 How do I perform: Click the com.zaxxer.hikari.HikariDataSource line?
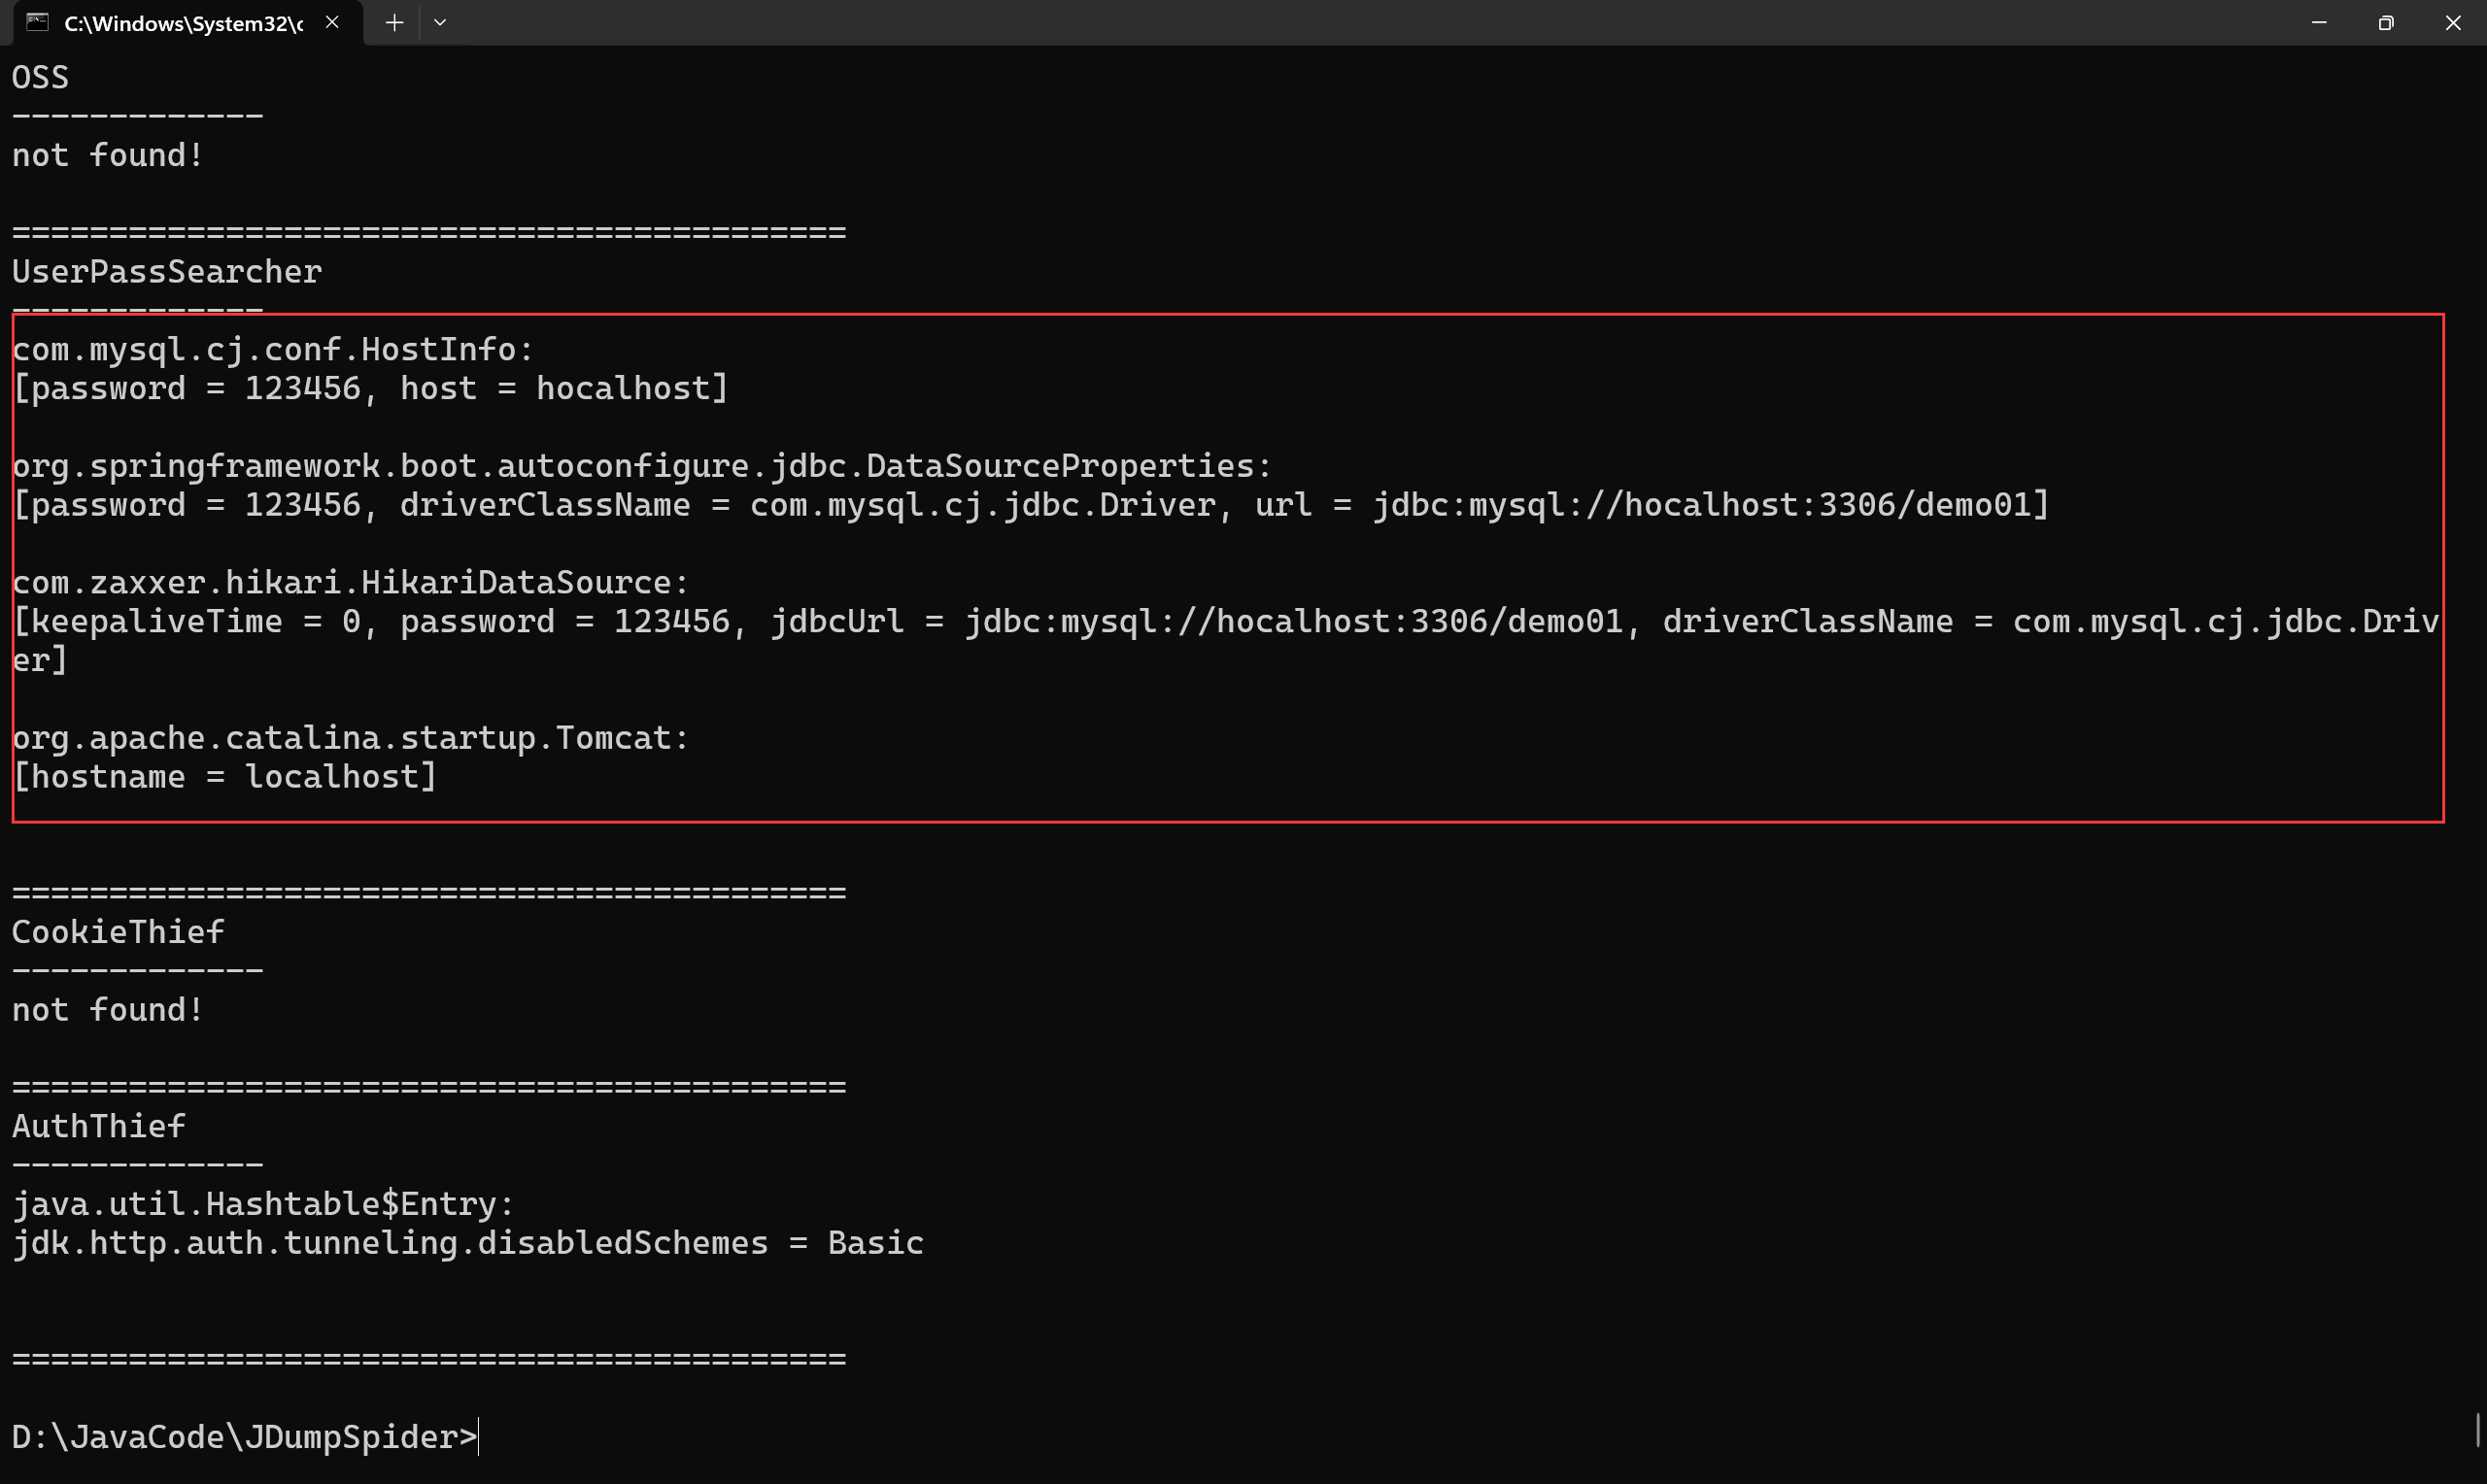(350, 582)
